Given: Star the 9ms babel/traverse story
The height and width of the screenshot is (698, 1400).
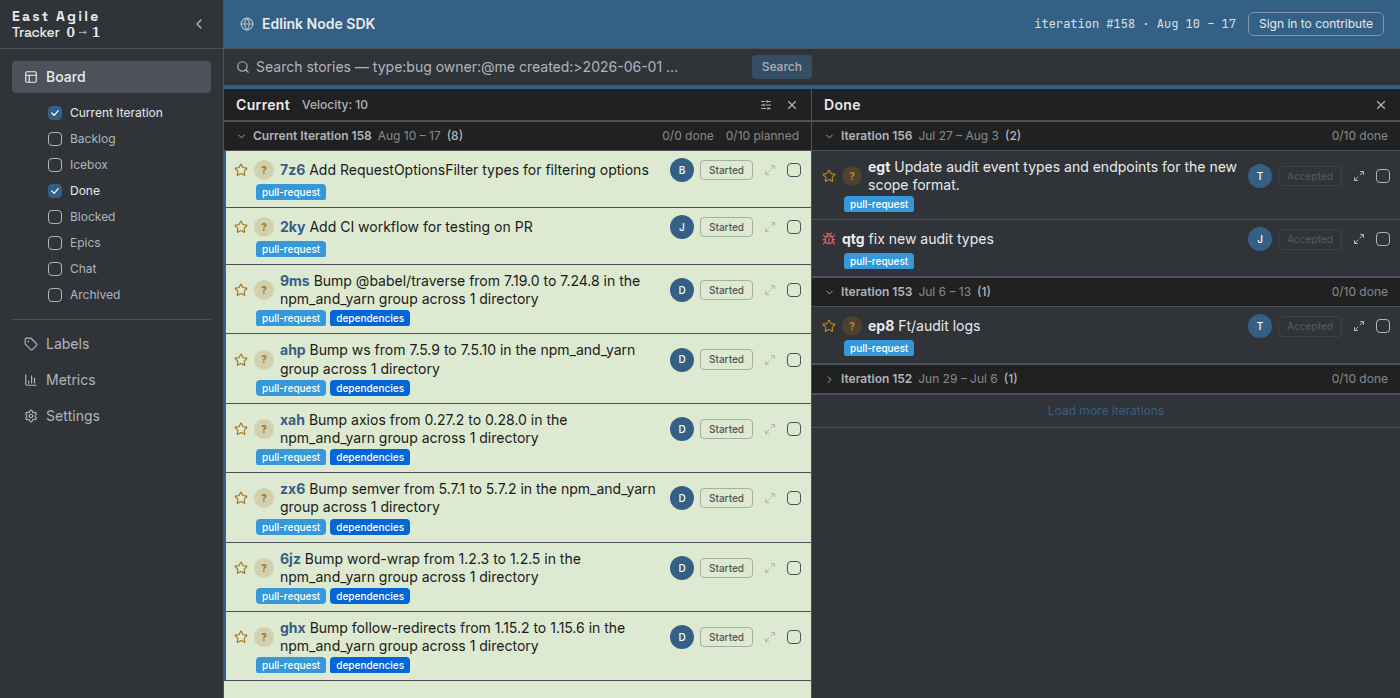Looking at the screenshot, I should [x=241, y=290].
